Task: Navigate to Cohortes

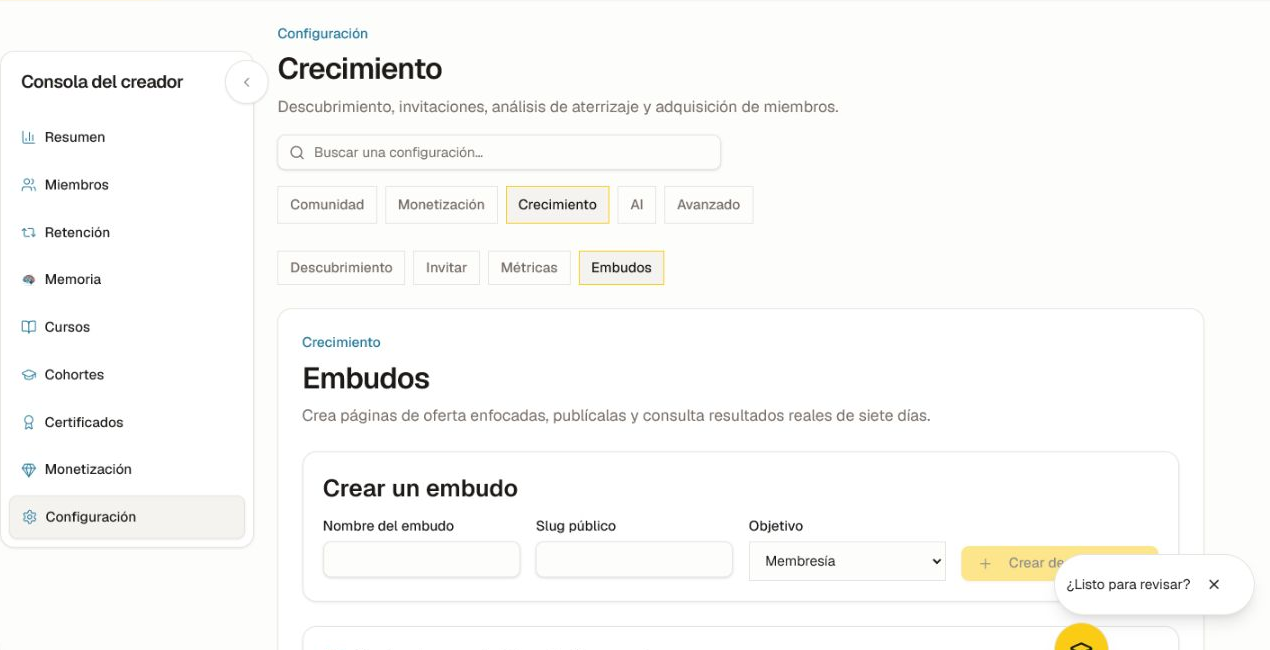Action: point(127,375)
